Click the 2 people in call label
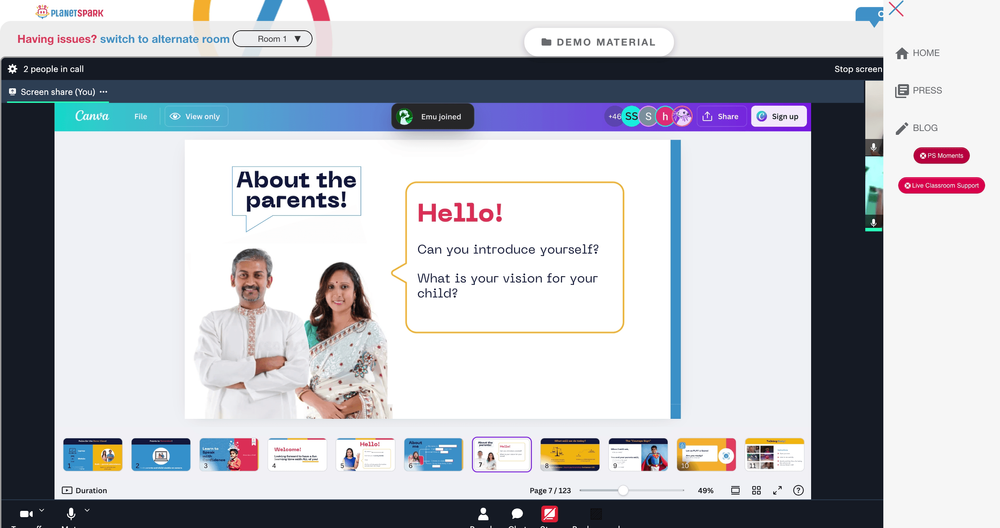This screenshot has width=1000, height=528. [54, 69]
